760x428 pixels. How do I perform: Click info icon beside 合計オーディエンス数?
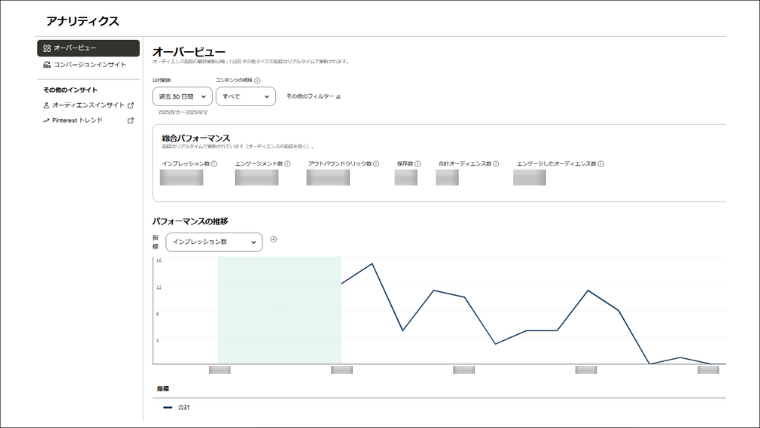pos(496,164)
